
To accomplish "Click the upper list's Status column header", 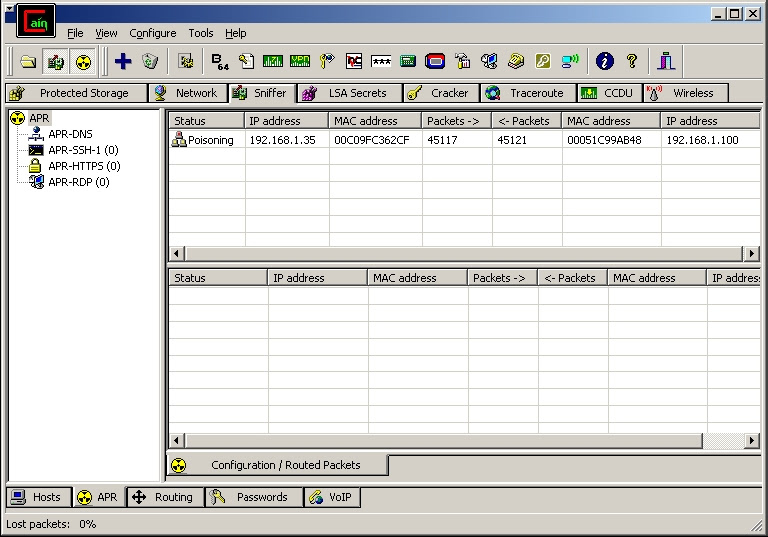I will coord(207,121).
